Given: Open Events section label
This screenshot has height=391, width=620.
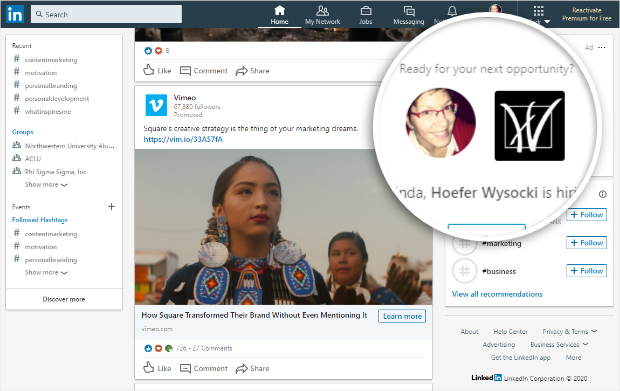Looking at the screenshot, I should (21, 207).
